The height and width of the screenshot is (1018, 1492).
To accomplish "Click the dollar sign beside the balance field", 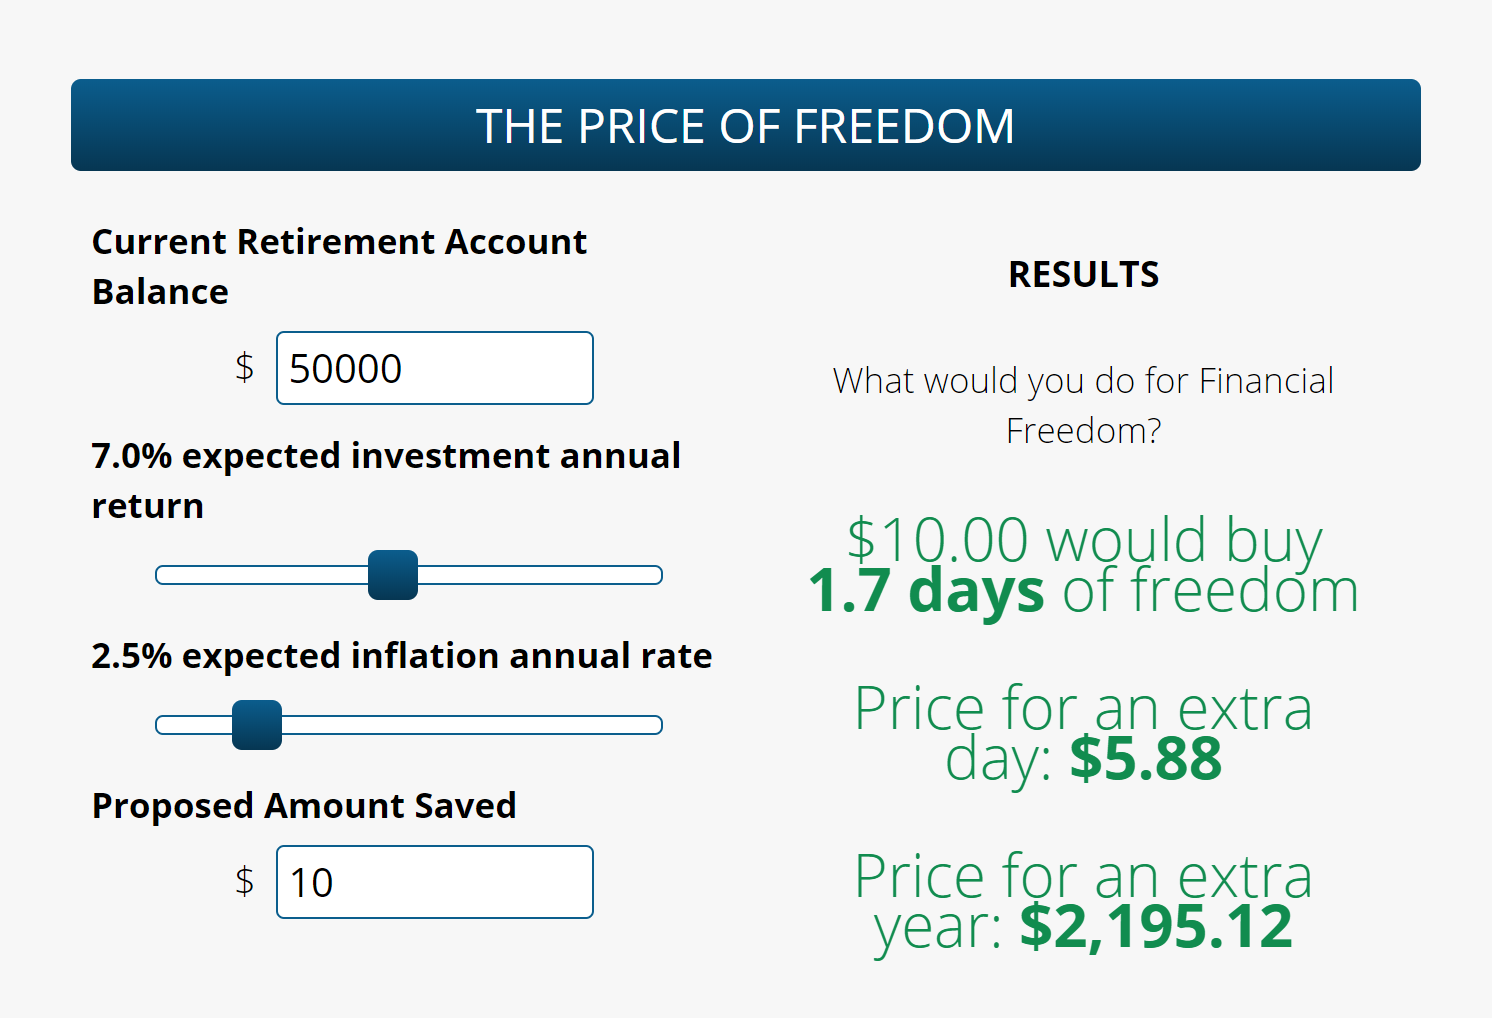I will click(245, 367).
